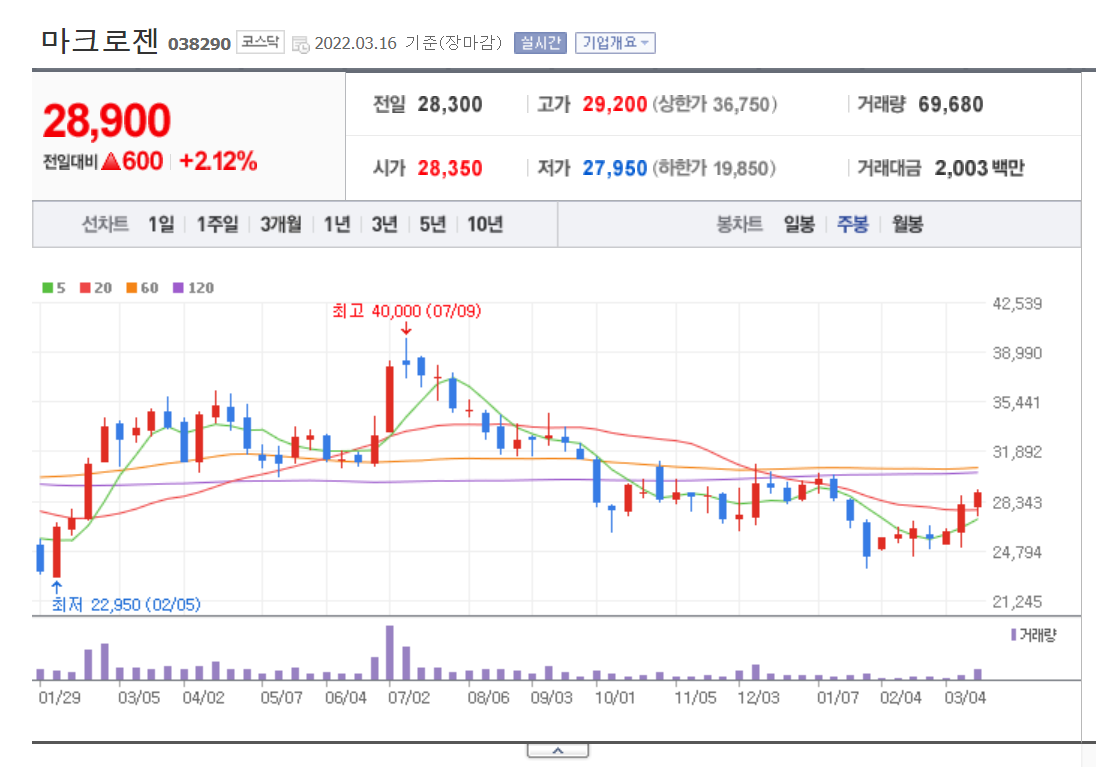Click the 최고 40,000 (07/09) marker
Screen dimensions: 1096x767
point(407,310)
